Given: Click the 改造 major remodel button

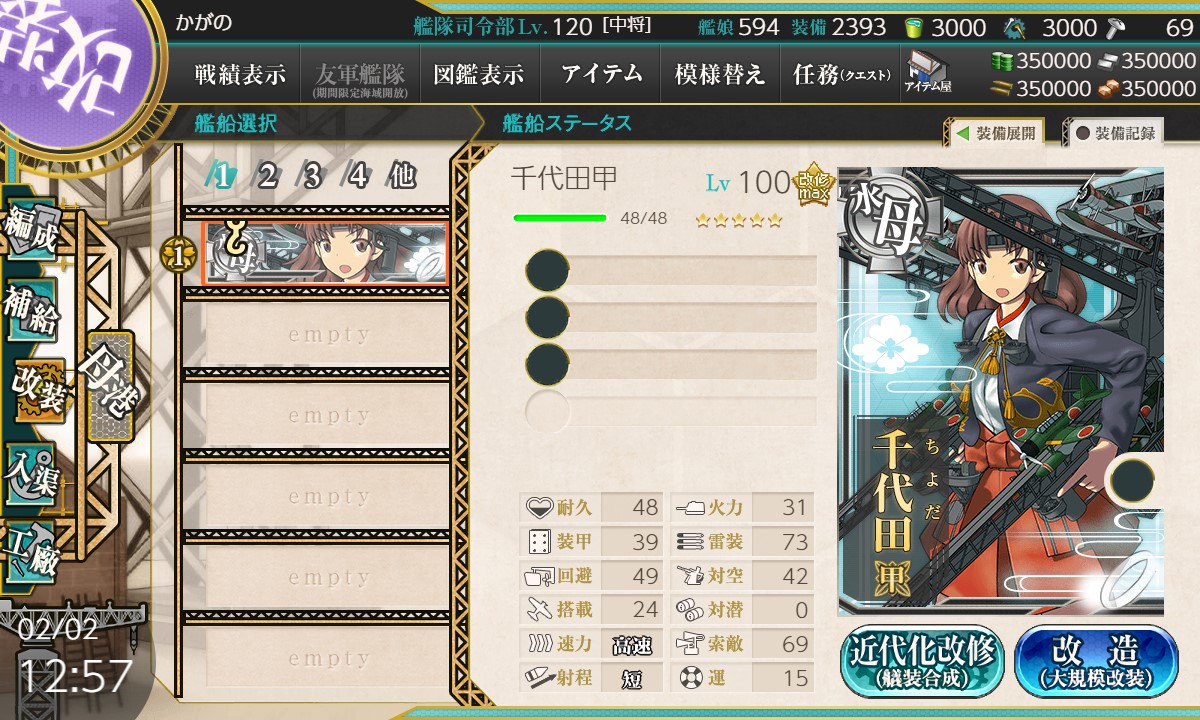Looking at the screenshot, I should tap(1096, 661).
